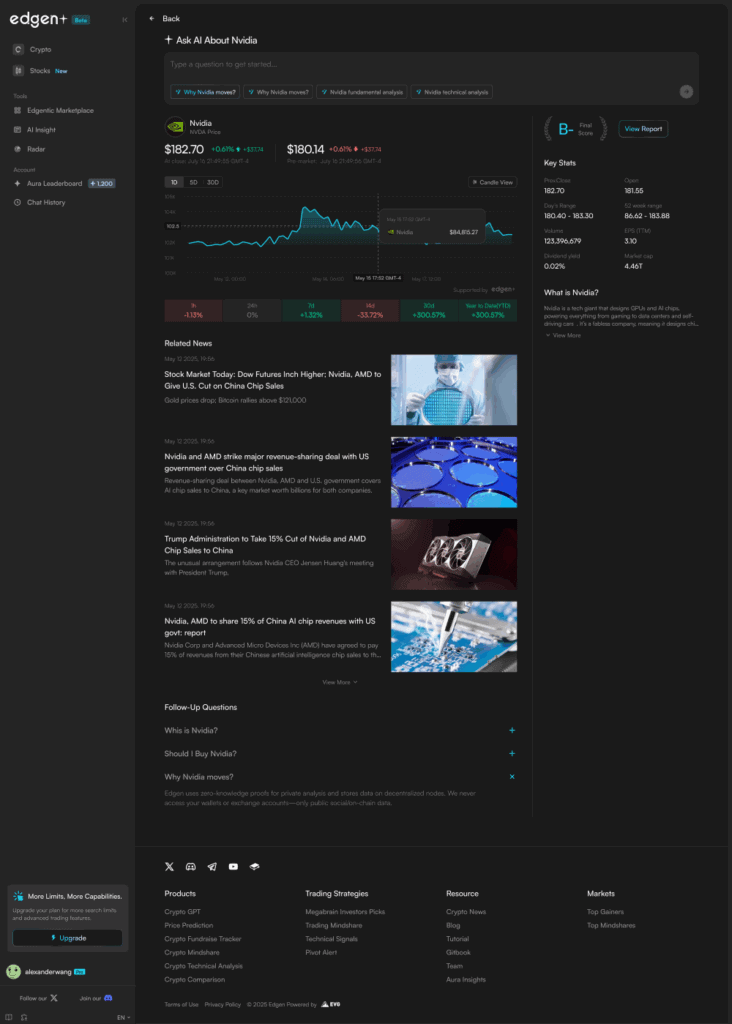Open the EN language dropdown
732x1024 pixels.
123,1017
